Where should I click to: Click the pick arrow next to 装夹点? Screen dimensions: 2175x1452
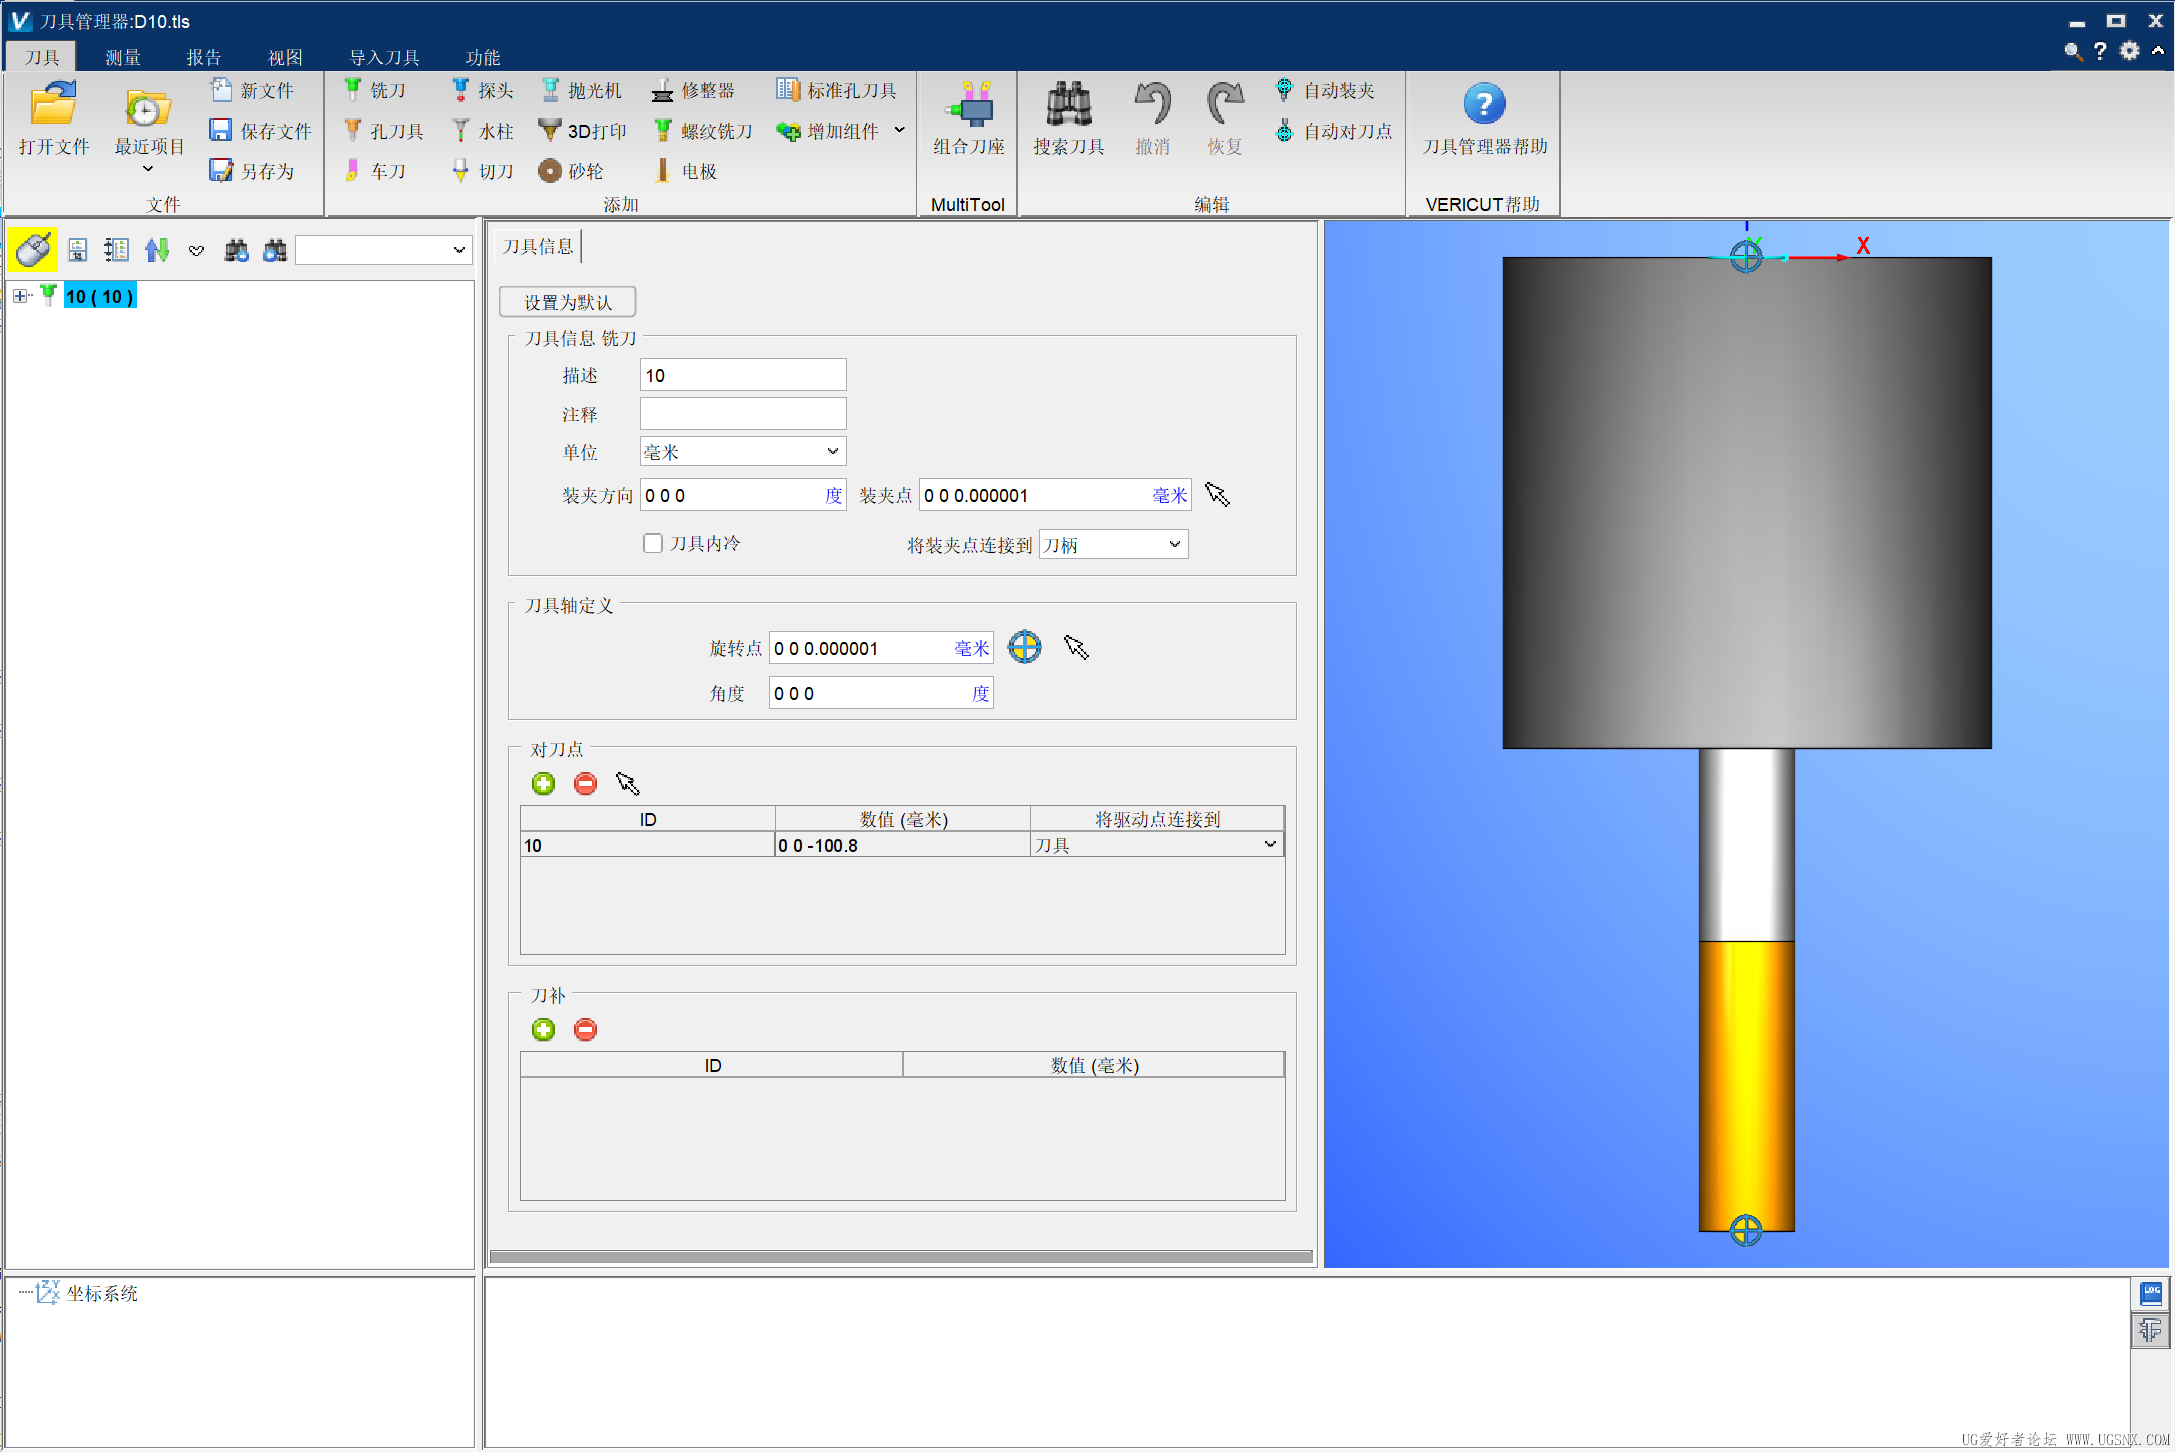(x=1216, y=495)
